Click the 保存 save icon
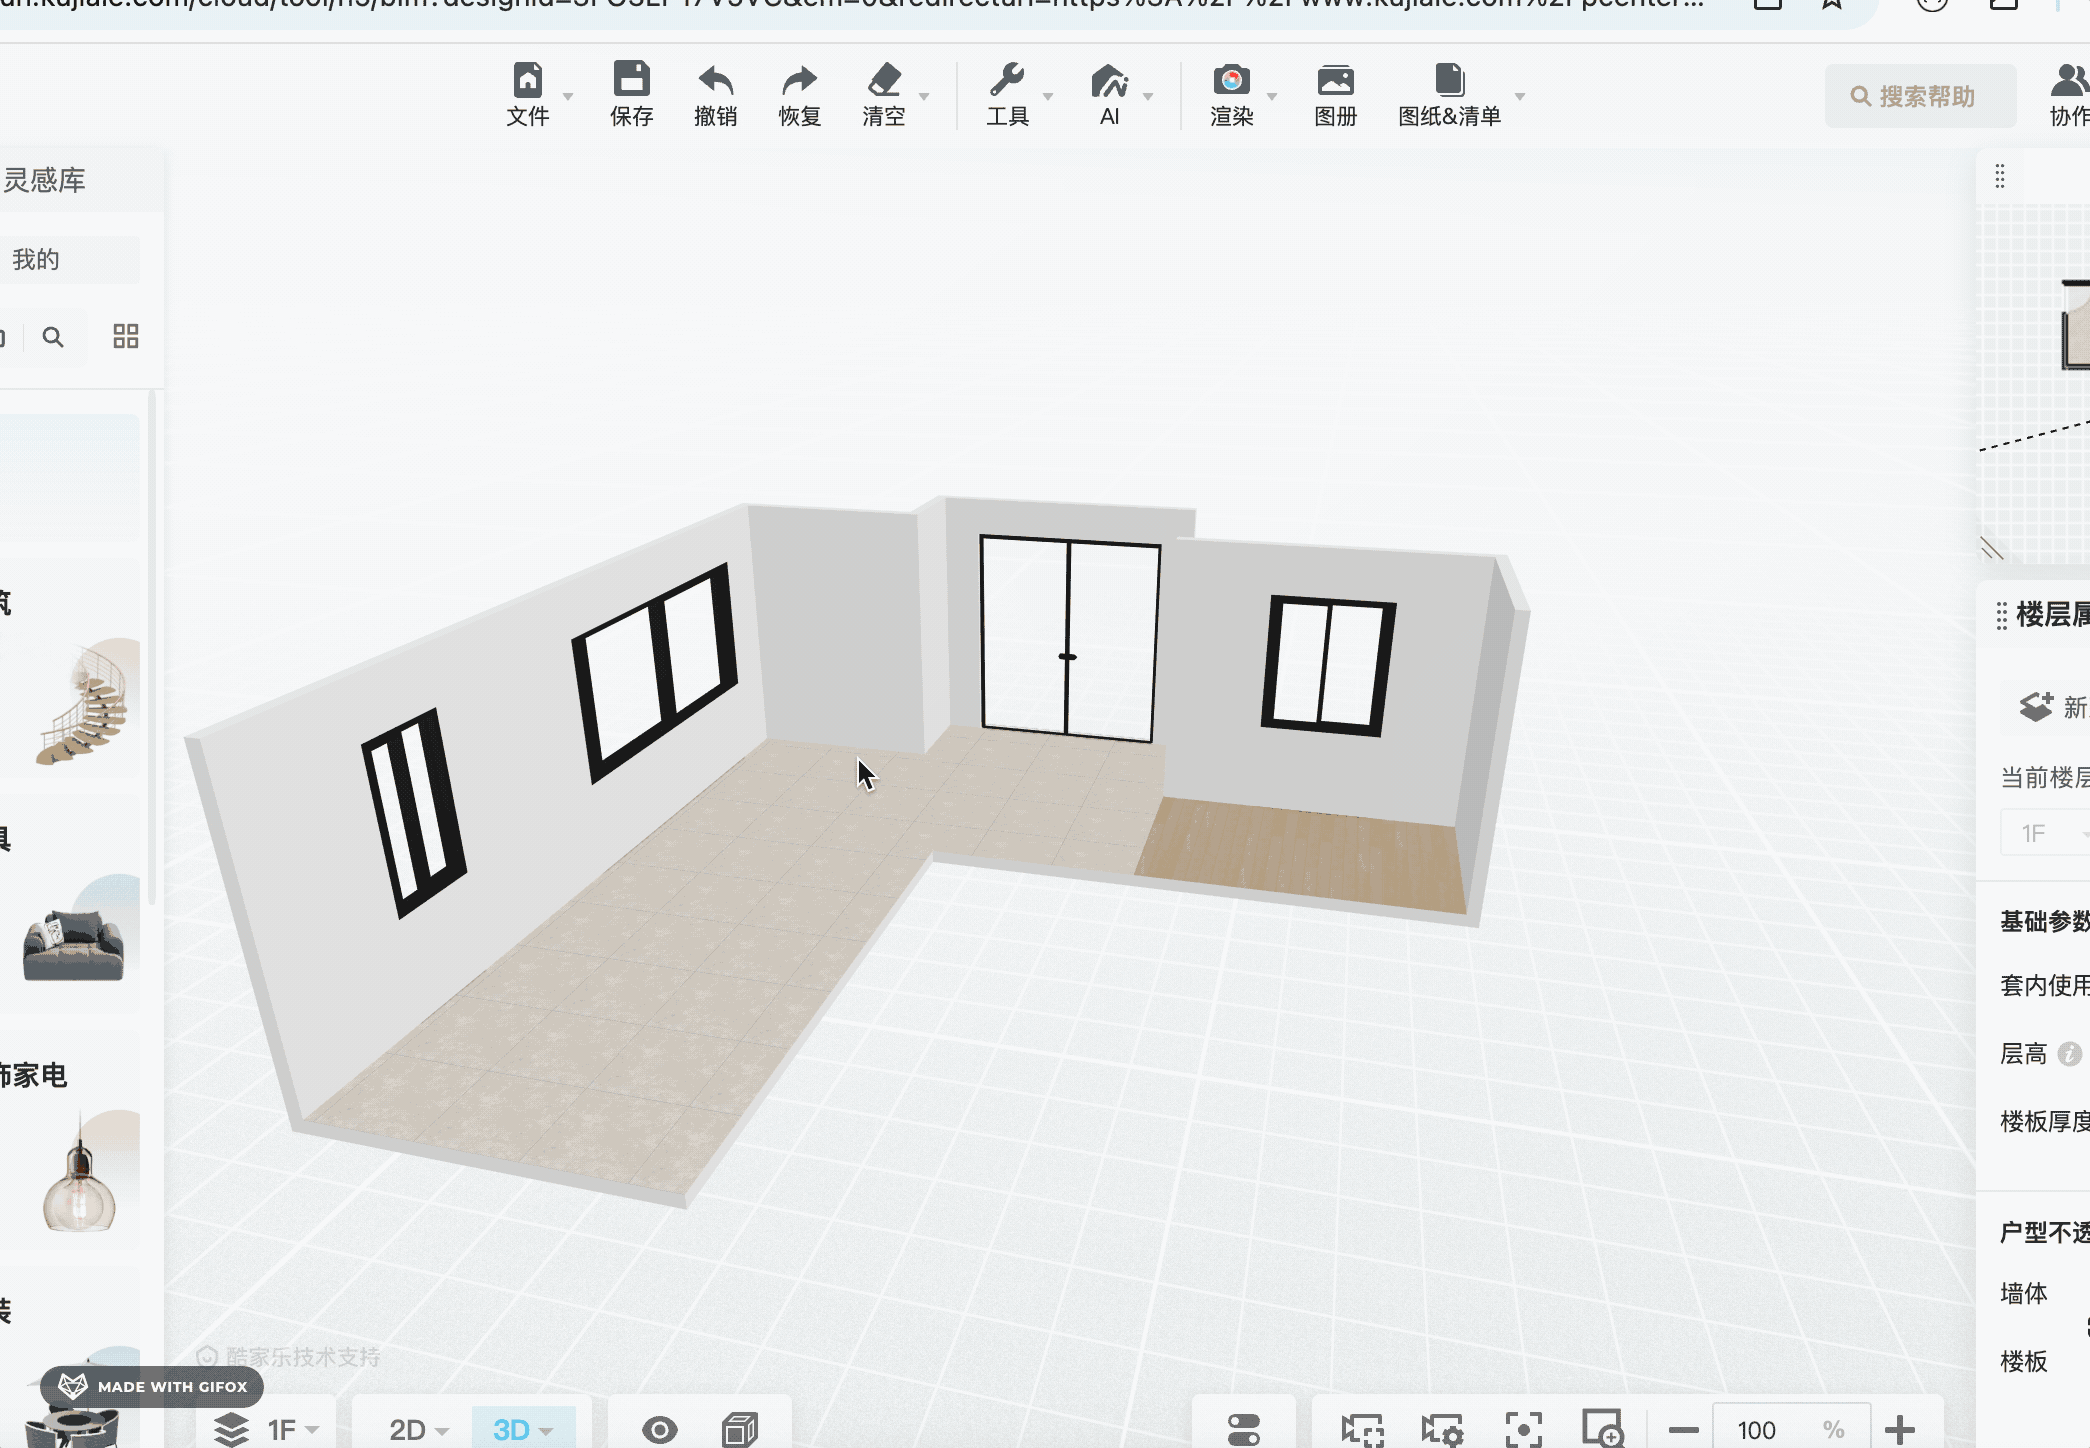 [x=631, y=79]
